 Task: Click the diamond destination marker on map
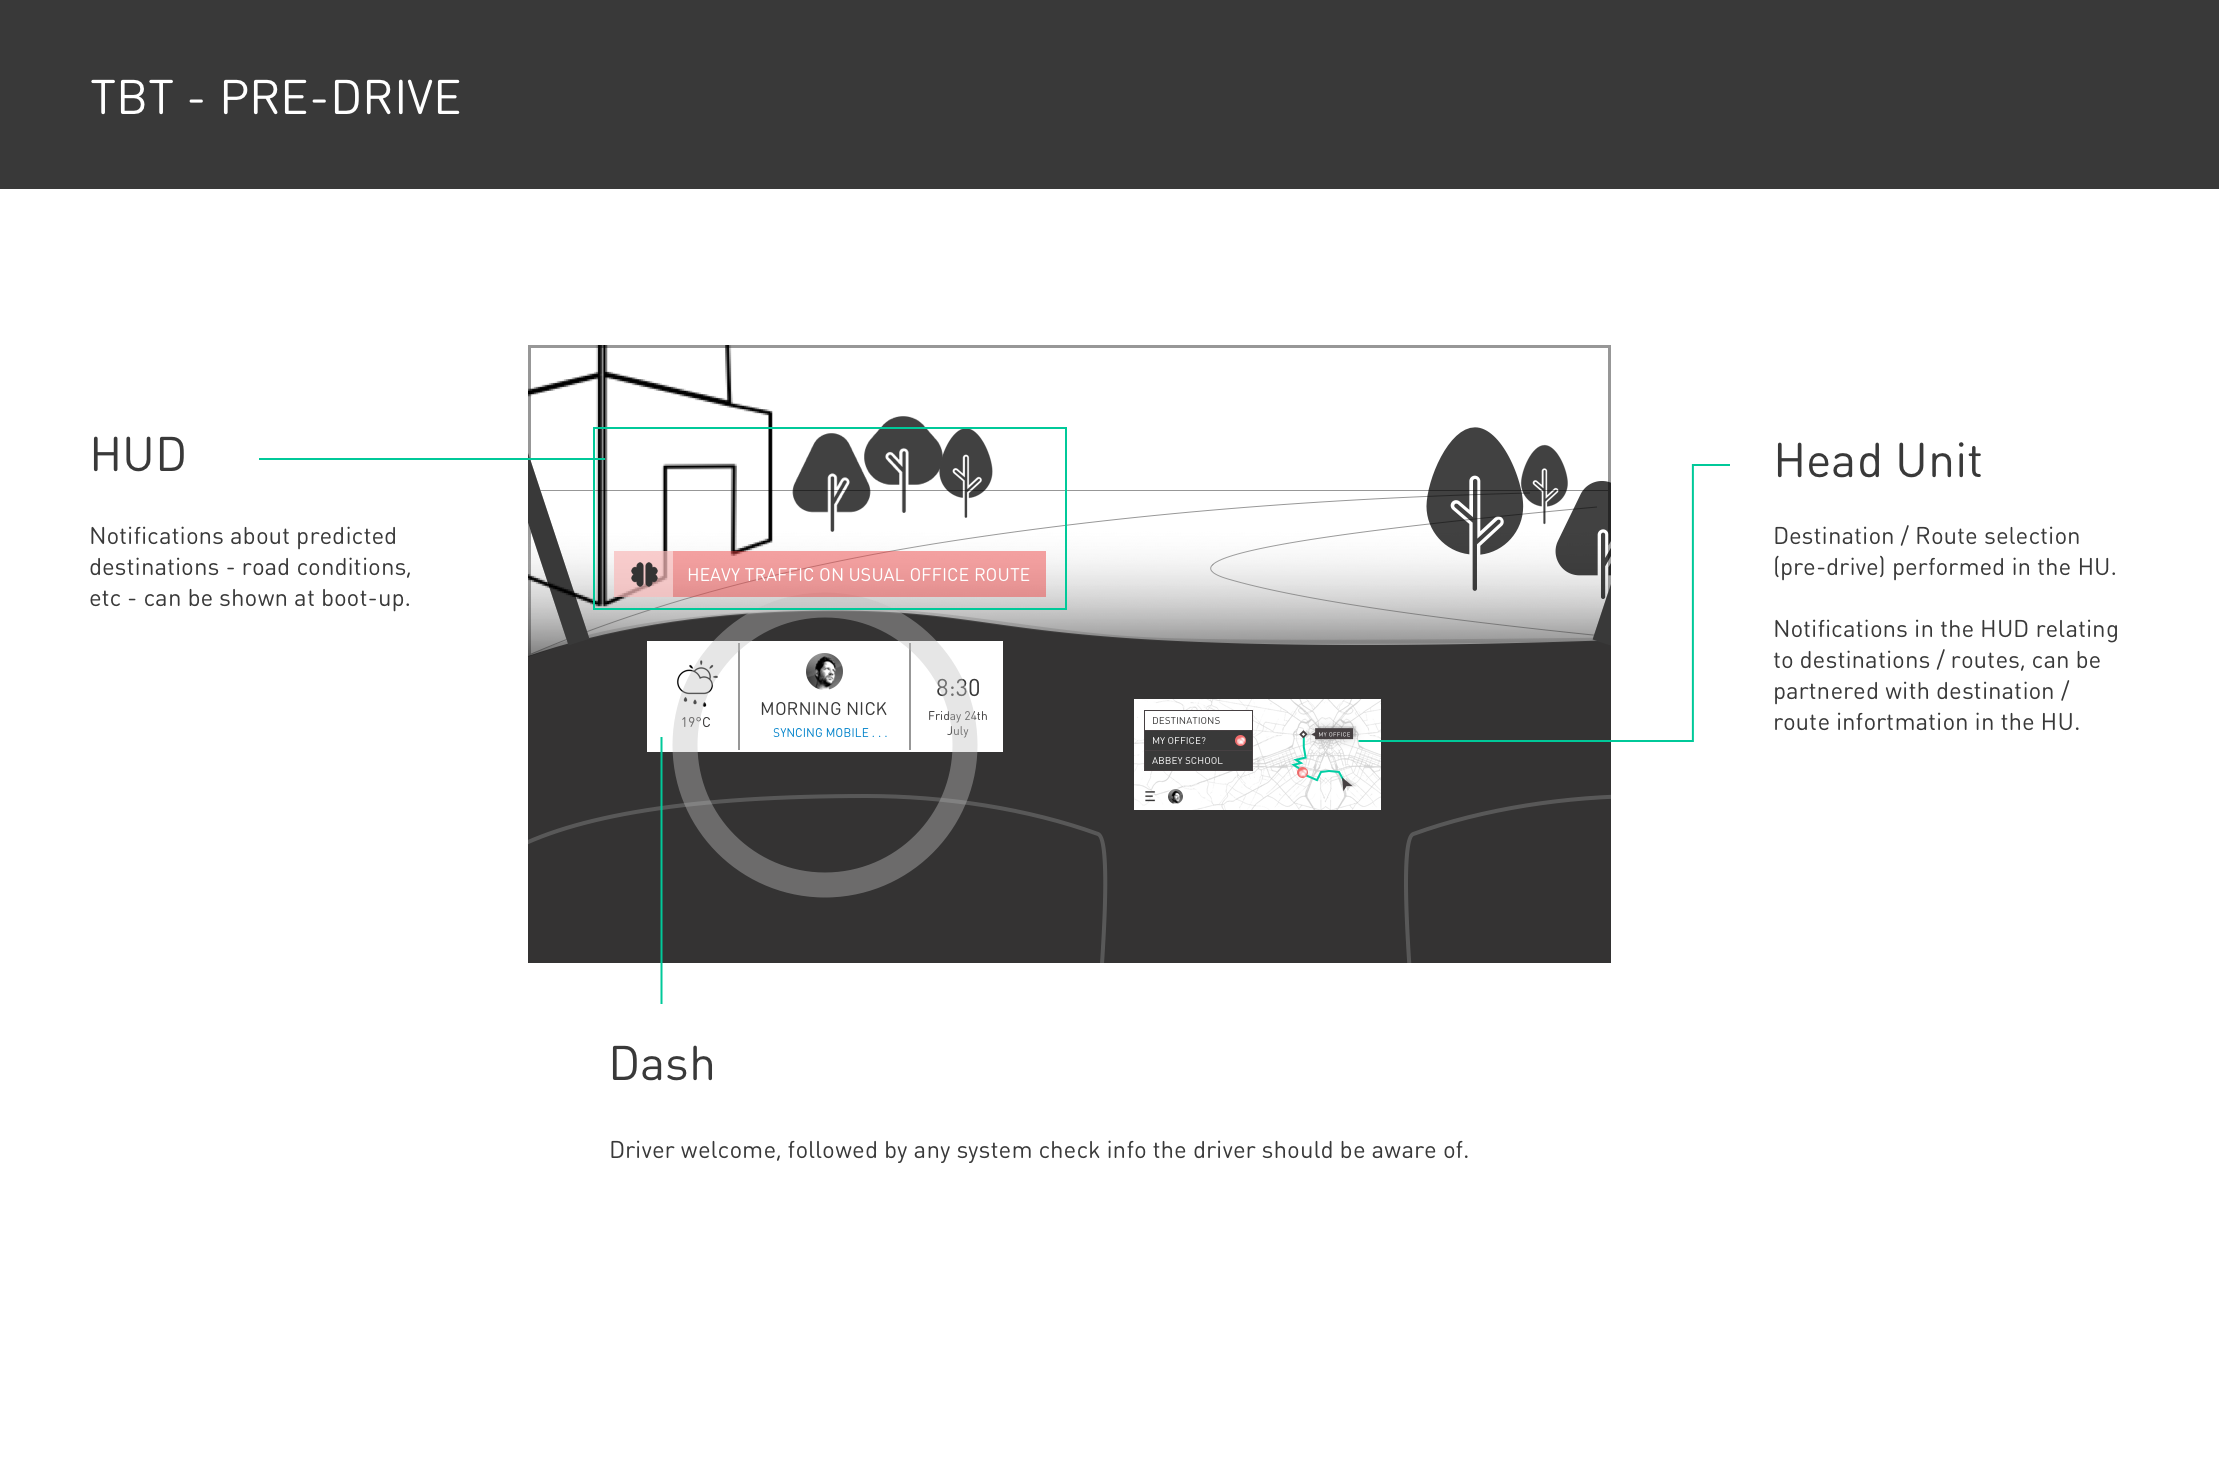point(1303,734)
